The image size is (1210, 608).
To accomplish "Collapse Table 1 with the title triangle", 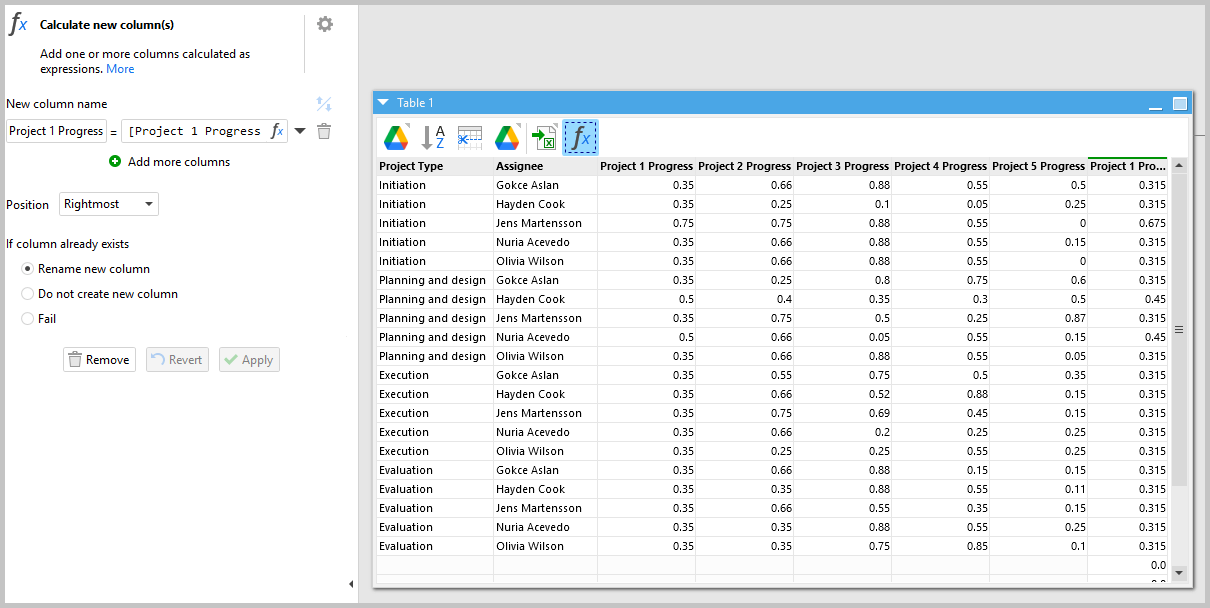I will tap(383, 102).
